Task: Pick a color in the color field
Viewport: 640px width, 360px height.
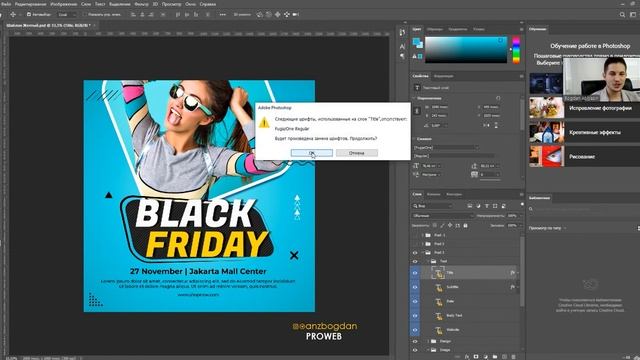Action: click(466, 50)
